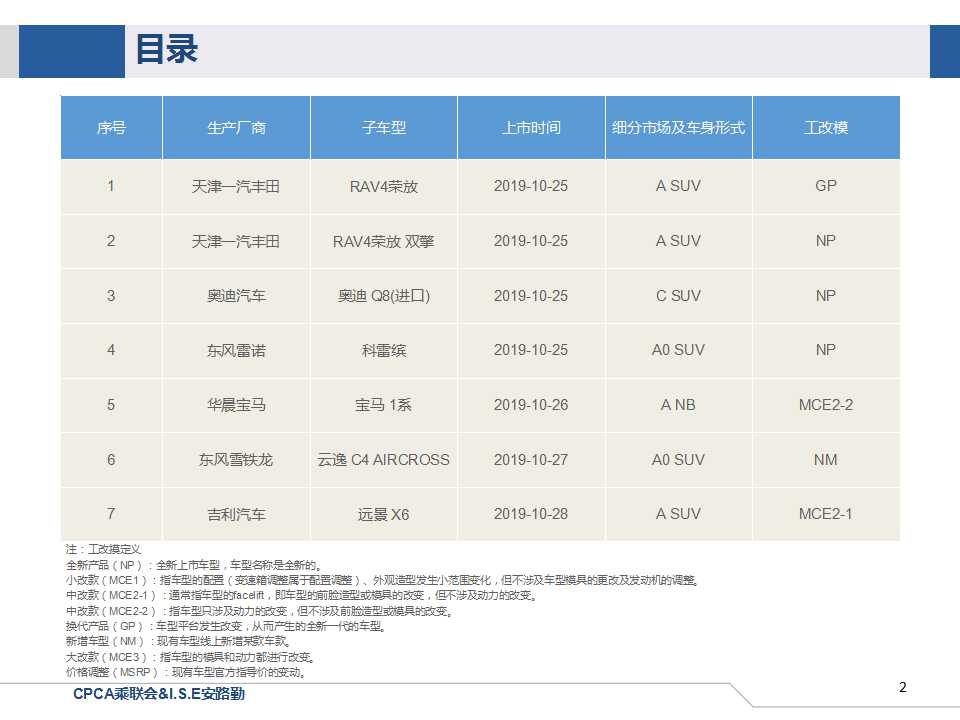Image resolution: width=960 pixels, height=720 pixels.
Task: Click 天津一汽丰田 in the RAV4荣放 双擎 row
Action: coord(236,241)
